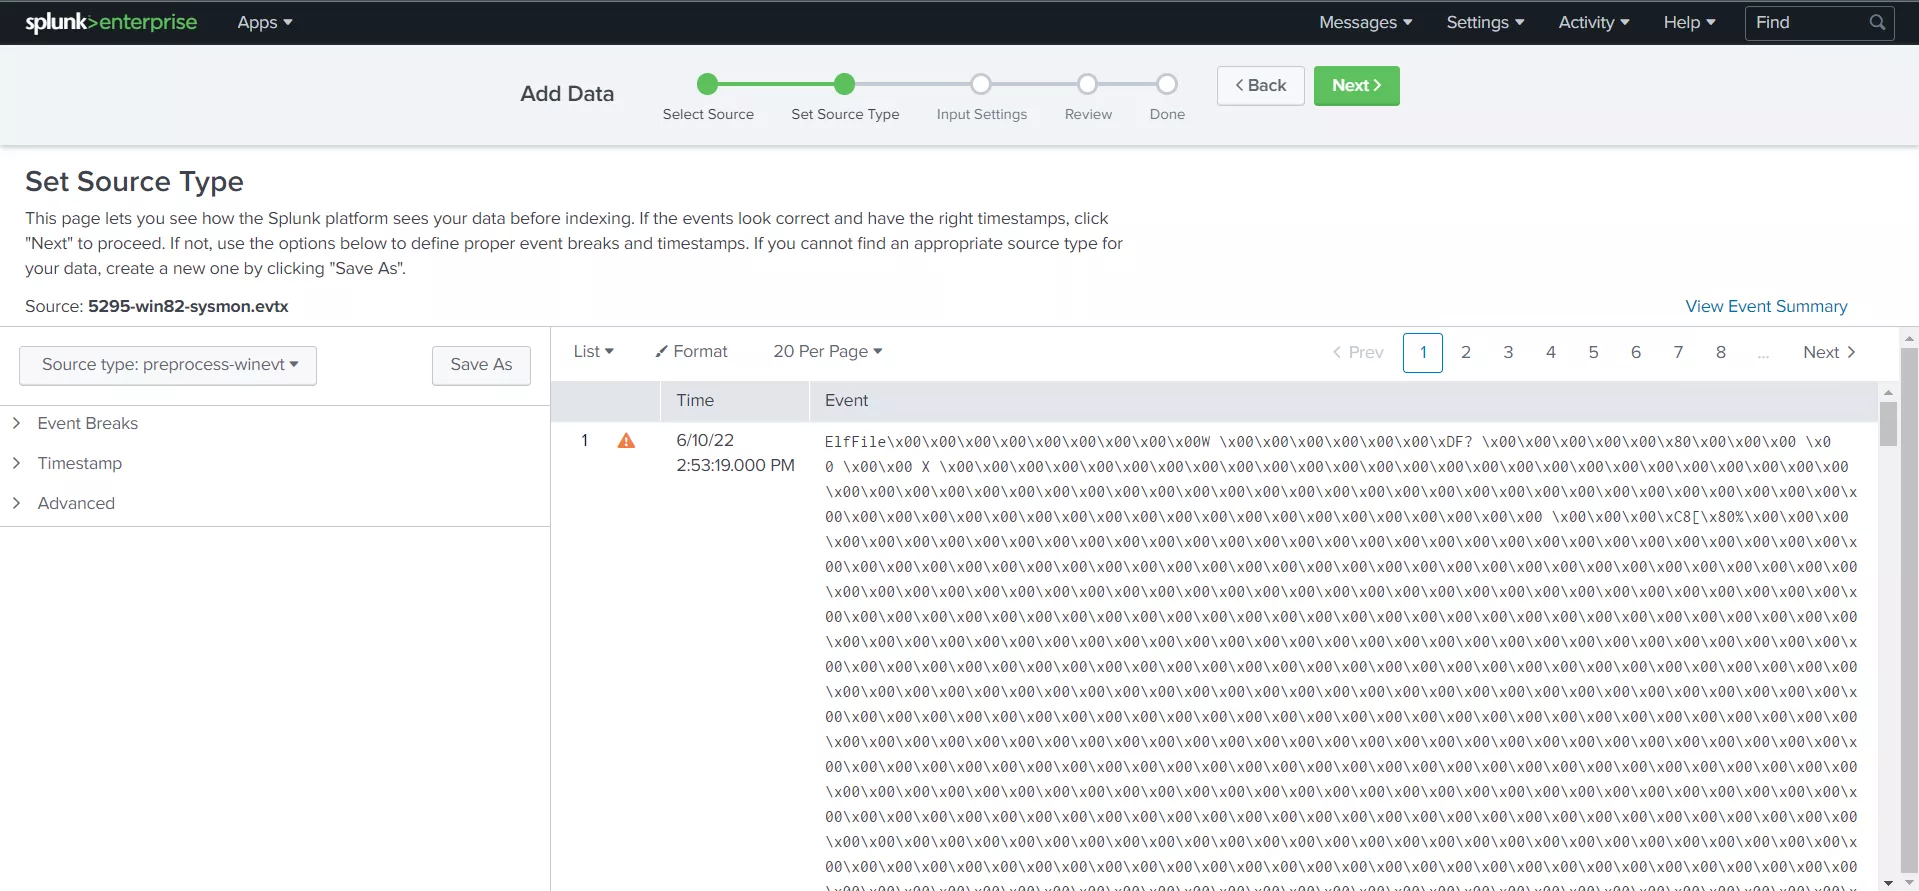Image resolution: width=1919 pixels, height=891 pixels.
Task: Click the page scrollbar up arrow
Action: pyautogui.click(x=1909, y=339)
